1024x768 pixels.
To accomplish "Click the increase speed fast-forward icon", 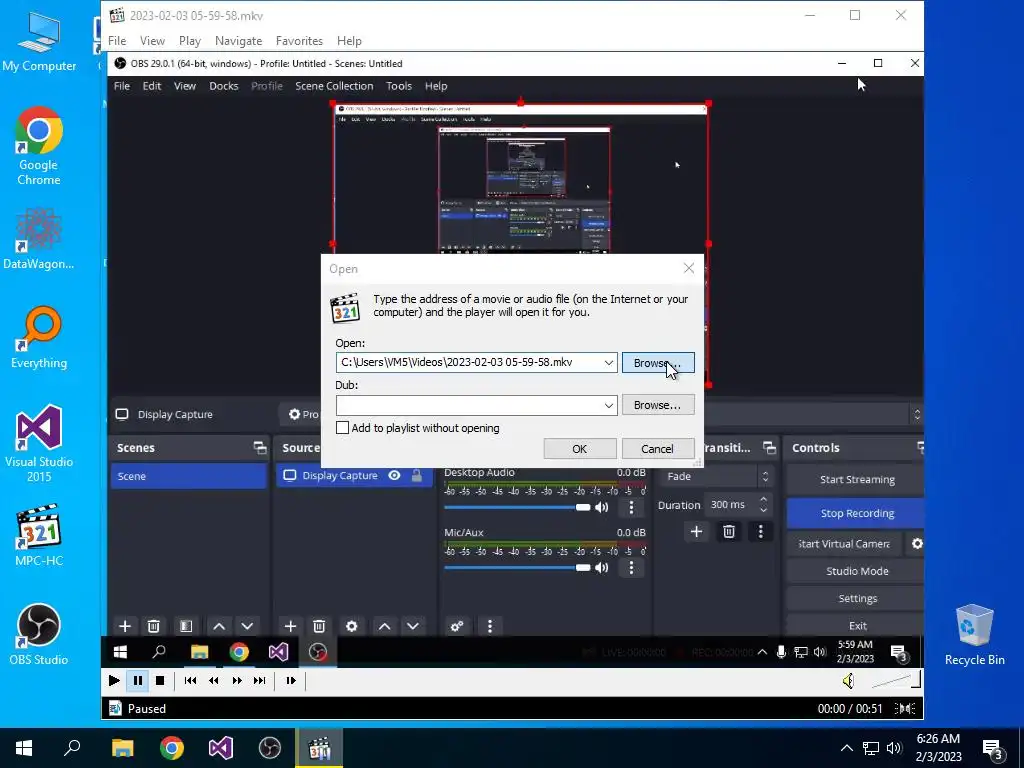I will (236, 680).
